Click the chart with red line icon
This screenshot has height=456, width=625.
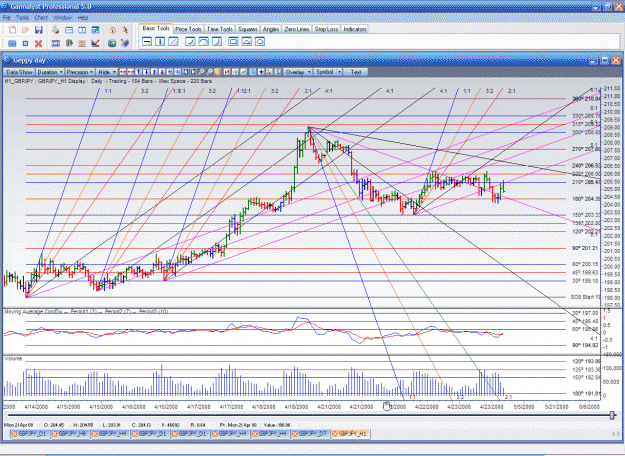(95, 43)
